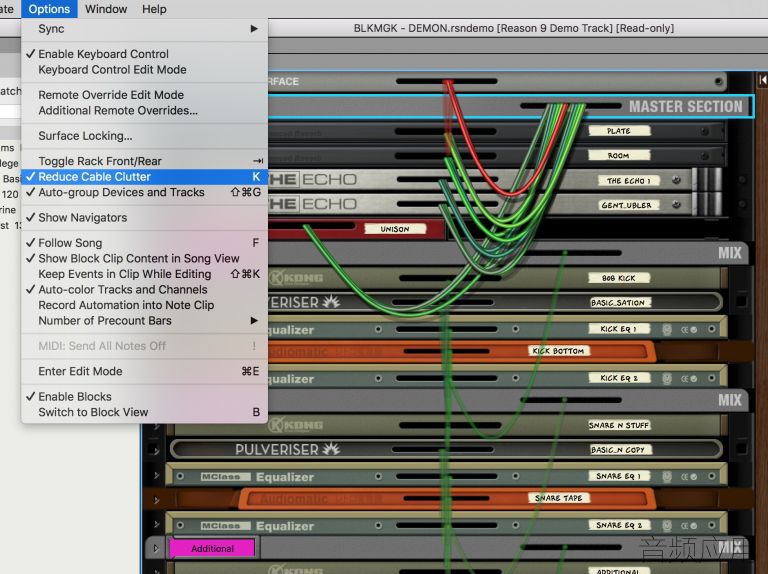The height and width of the screenshot is (574, 768).
Task: Select Record Automation into Note Clip
Action: pos(145,305)
